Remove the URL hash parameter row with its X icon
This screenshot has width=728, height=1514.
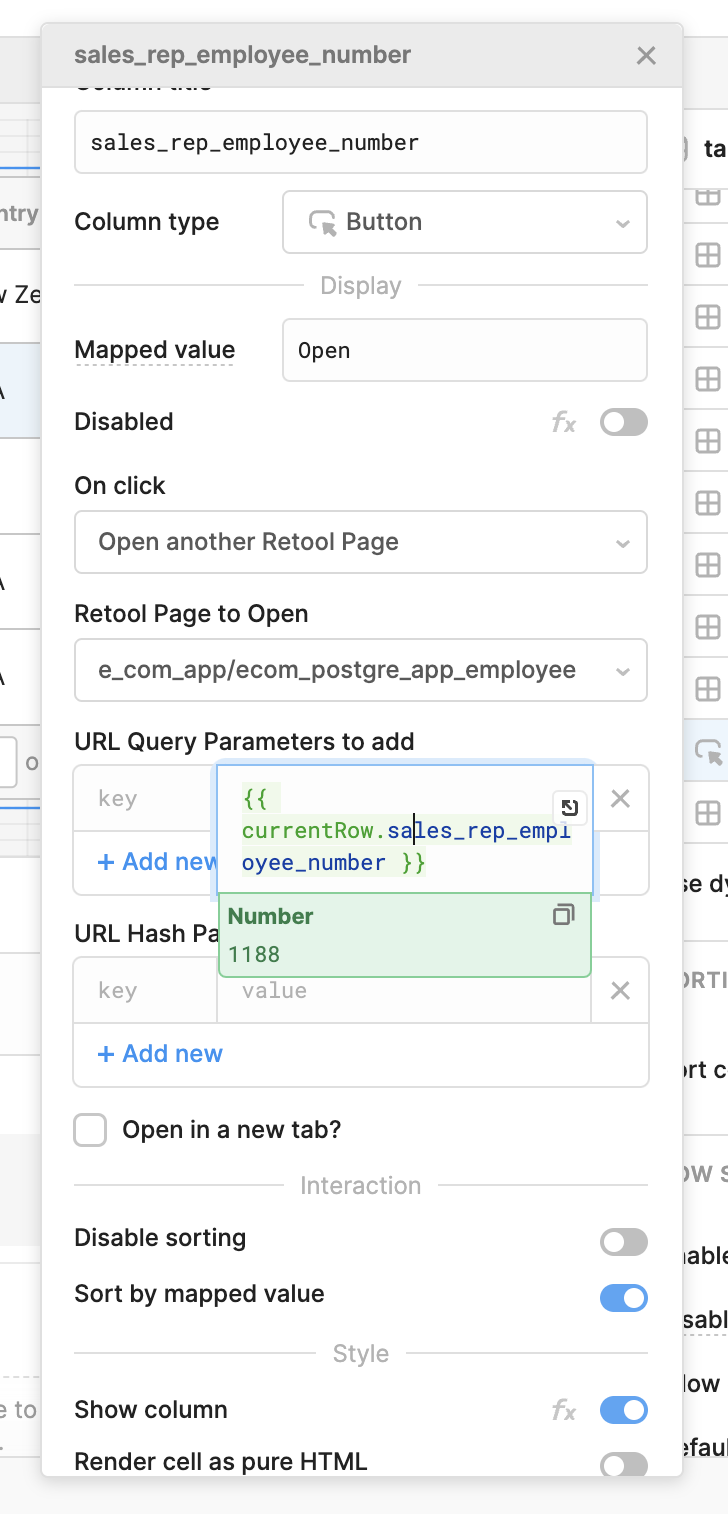click(x=620, y=990)
